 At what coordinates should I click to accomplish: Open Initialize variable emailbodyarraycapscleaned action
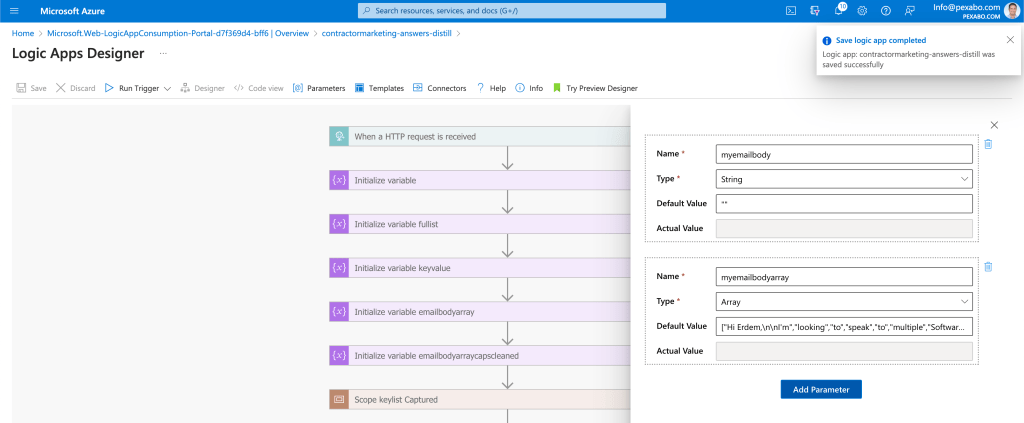pyautogui.click(x=480, y=356)
